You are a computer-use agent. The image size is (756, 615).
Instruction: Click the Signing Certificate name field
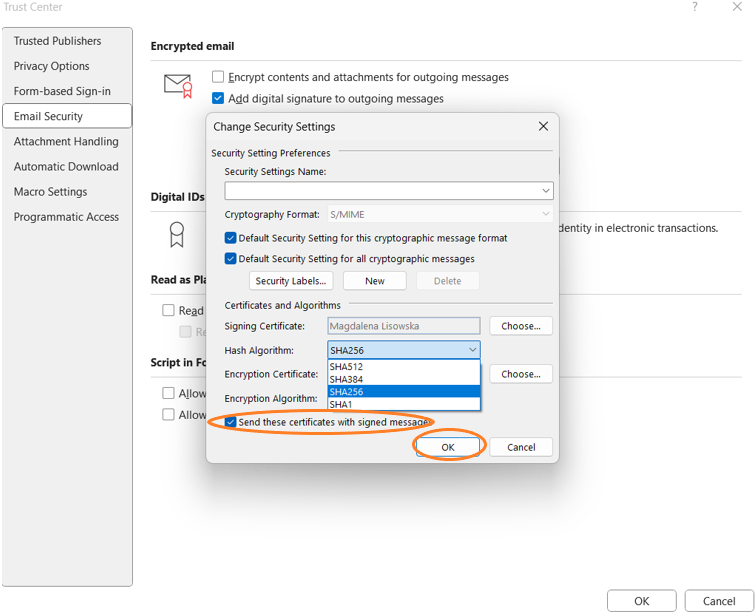(404, 326)
